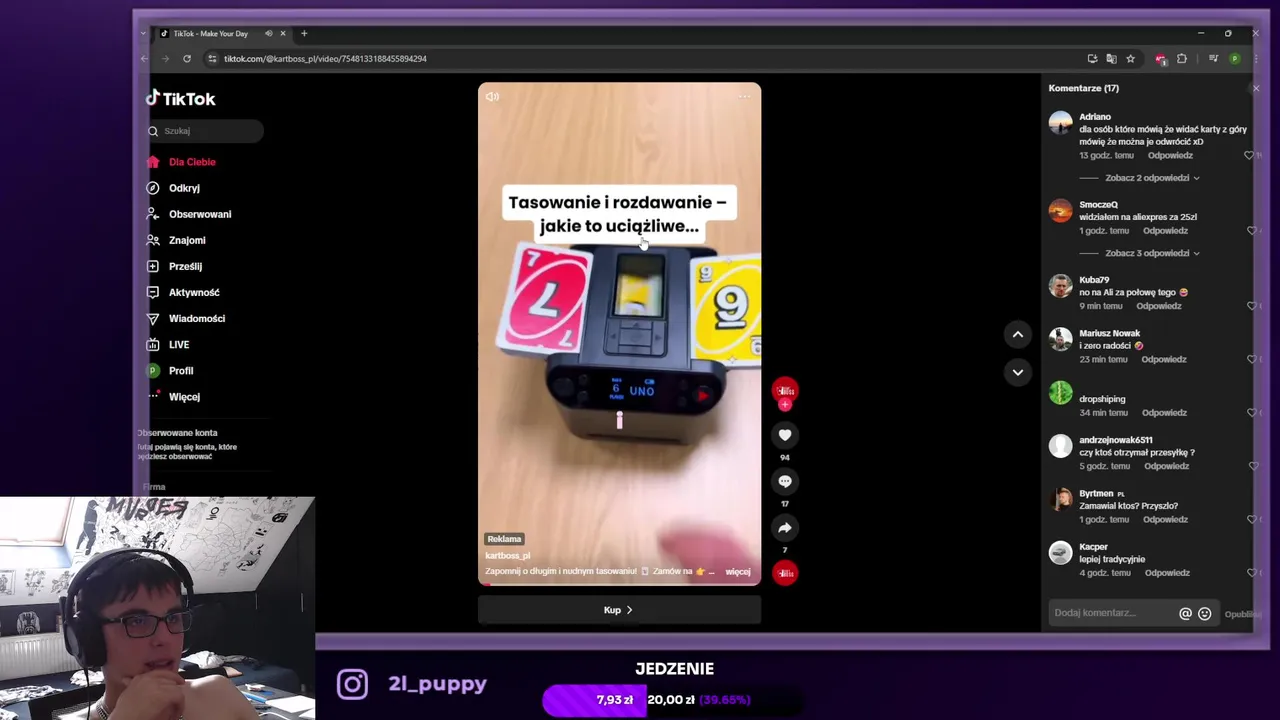Open the emoji picker smiley icon
This screenshot has width=1280, height=720.
1204,614
